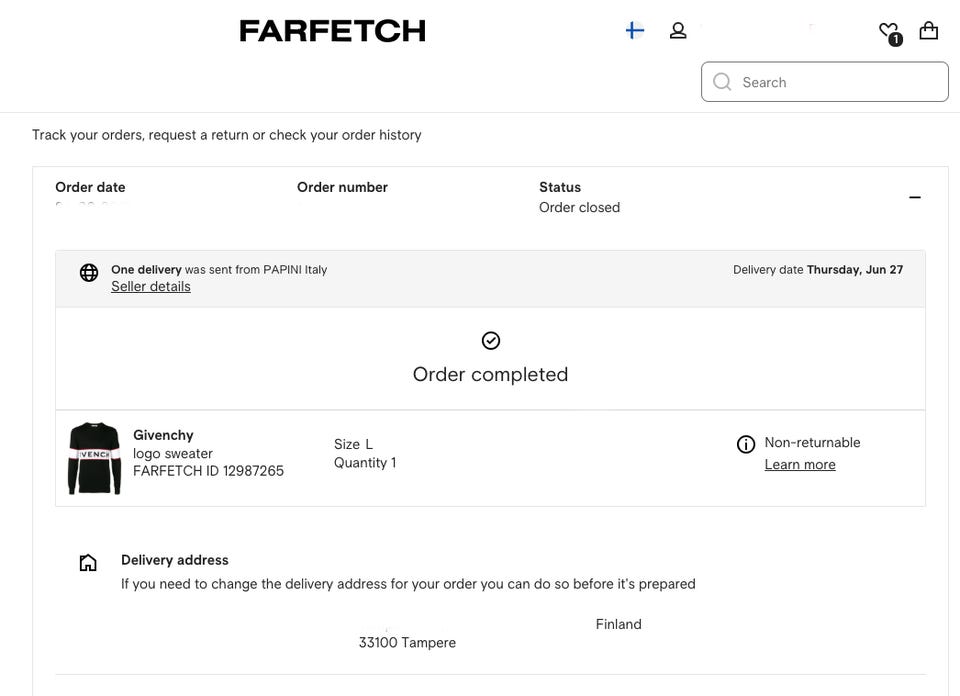Click into the Search input field

click(x=840, y=82)
